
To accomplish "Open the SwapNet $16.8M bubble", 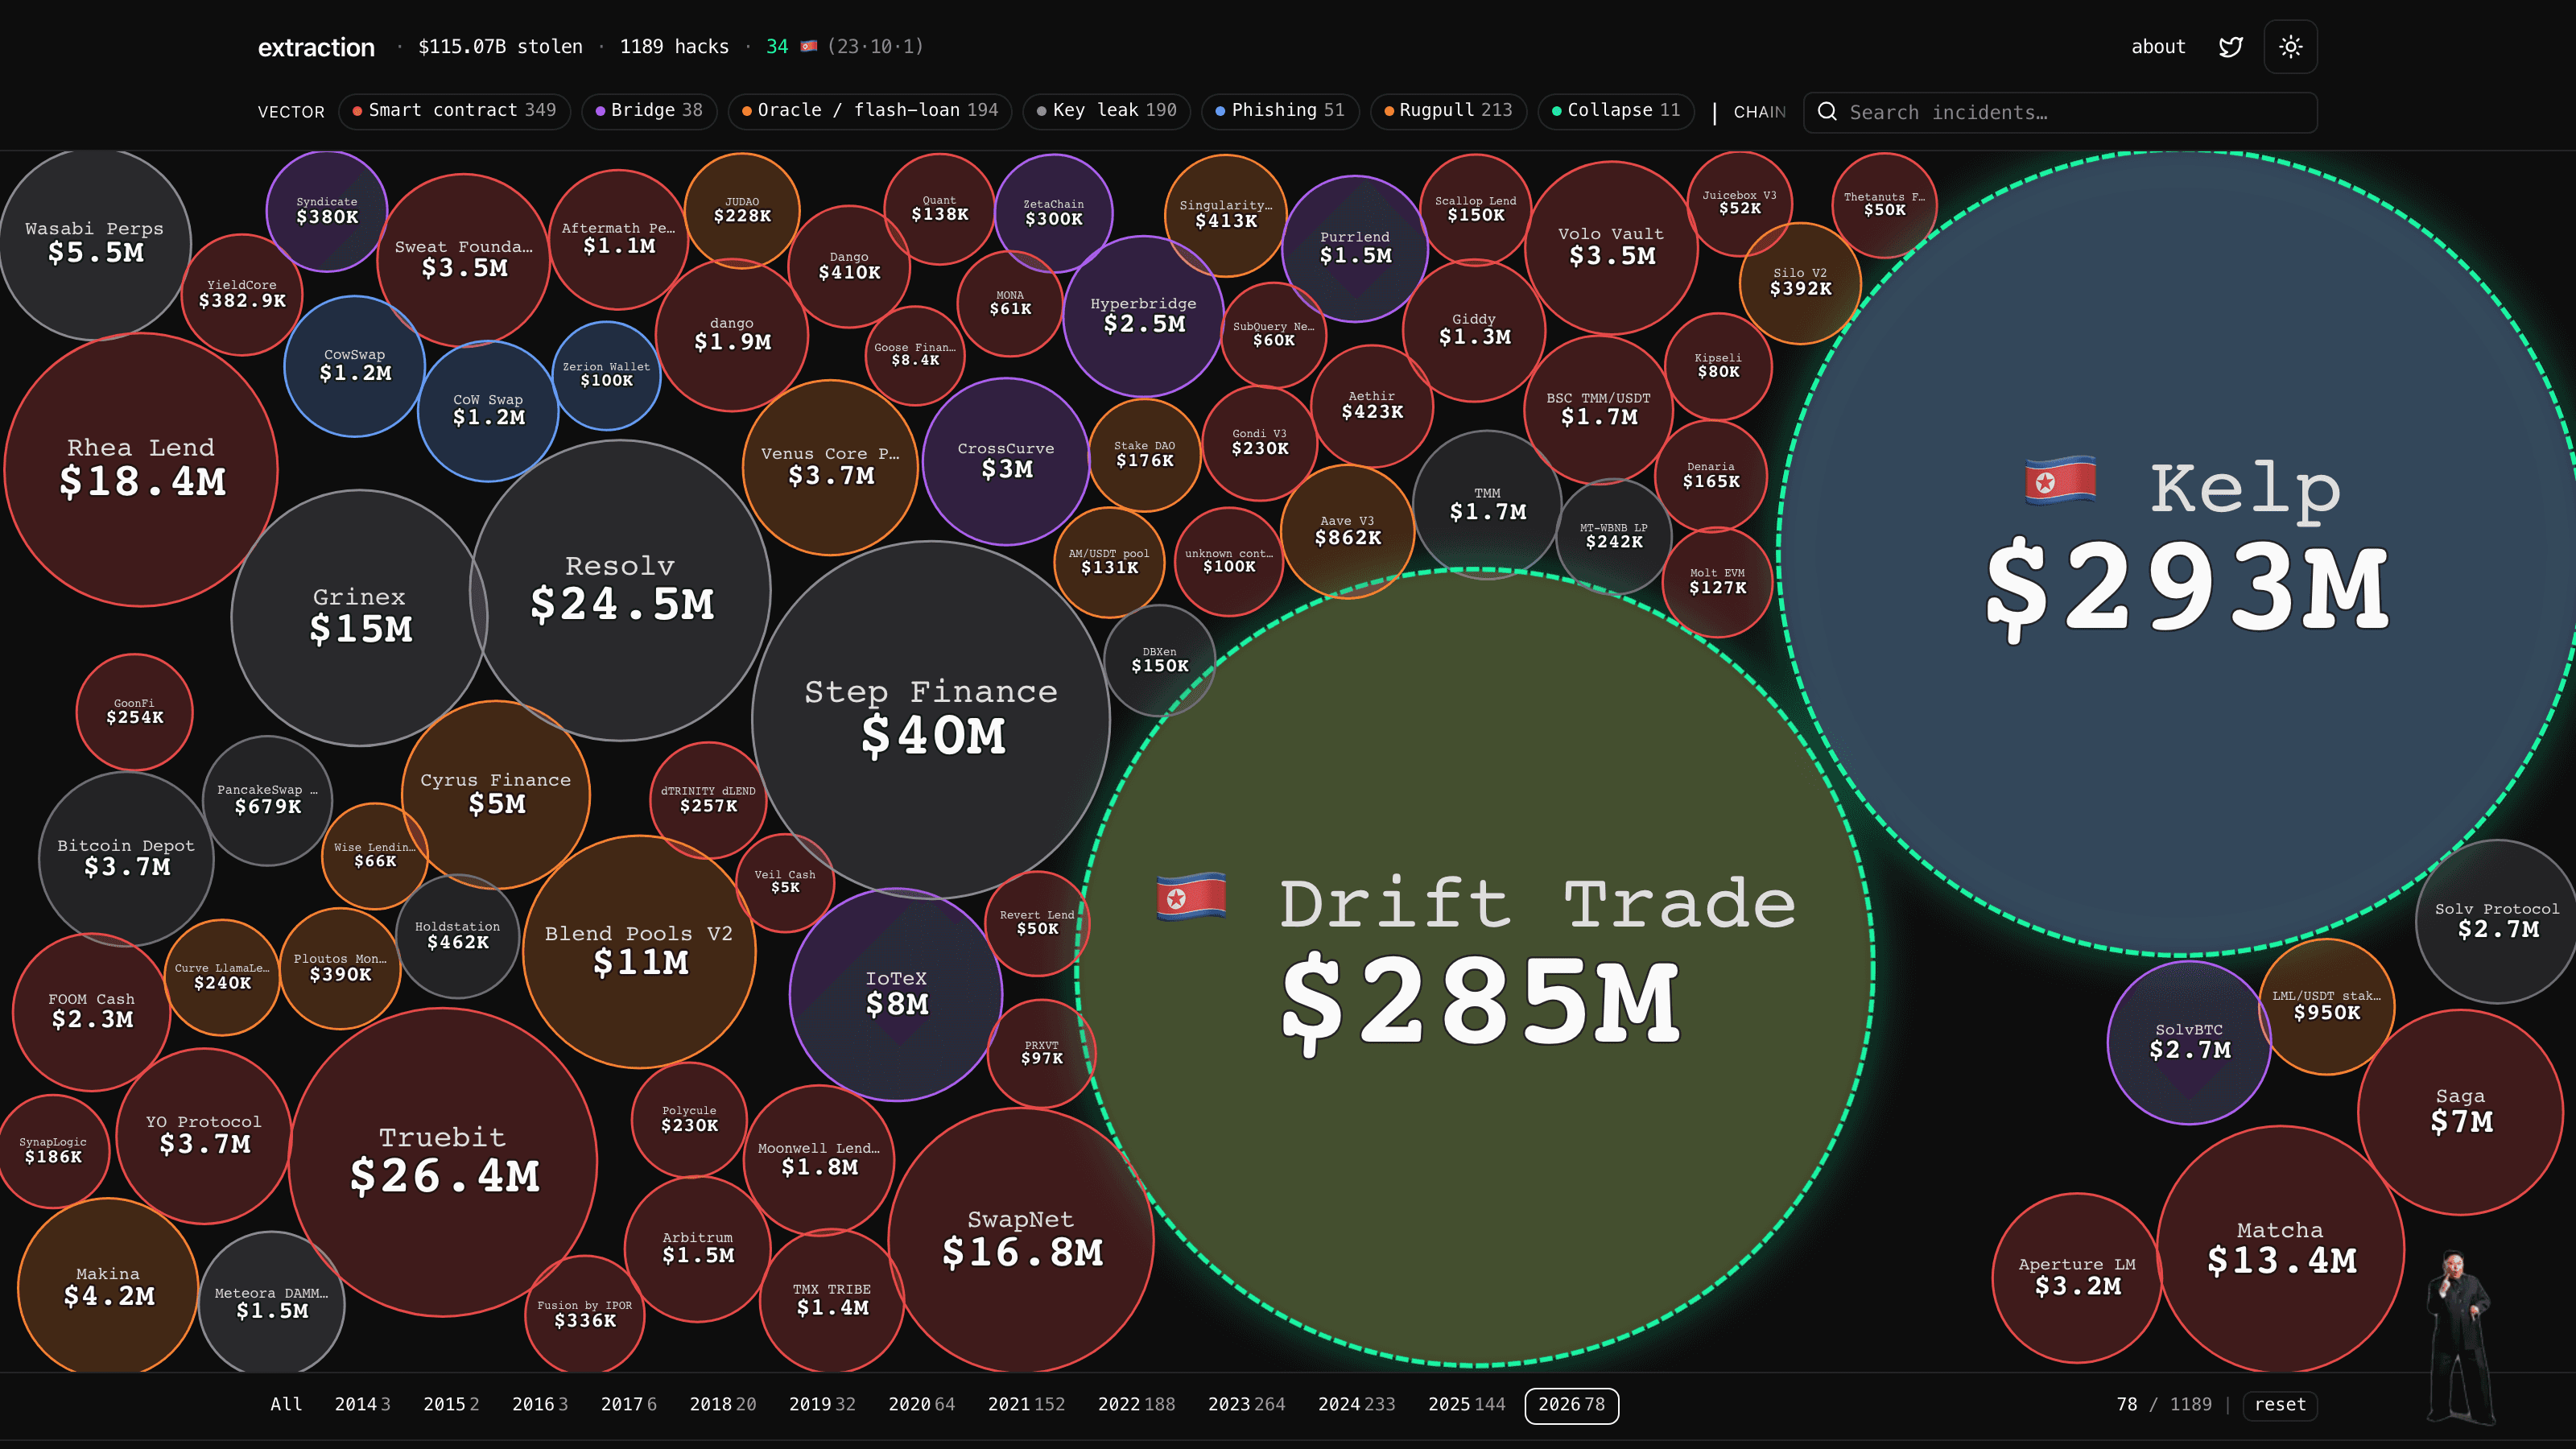I will [x=1021, y=1239].
